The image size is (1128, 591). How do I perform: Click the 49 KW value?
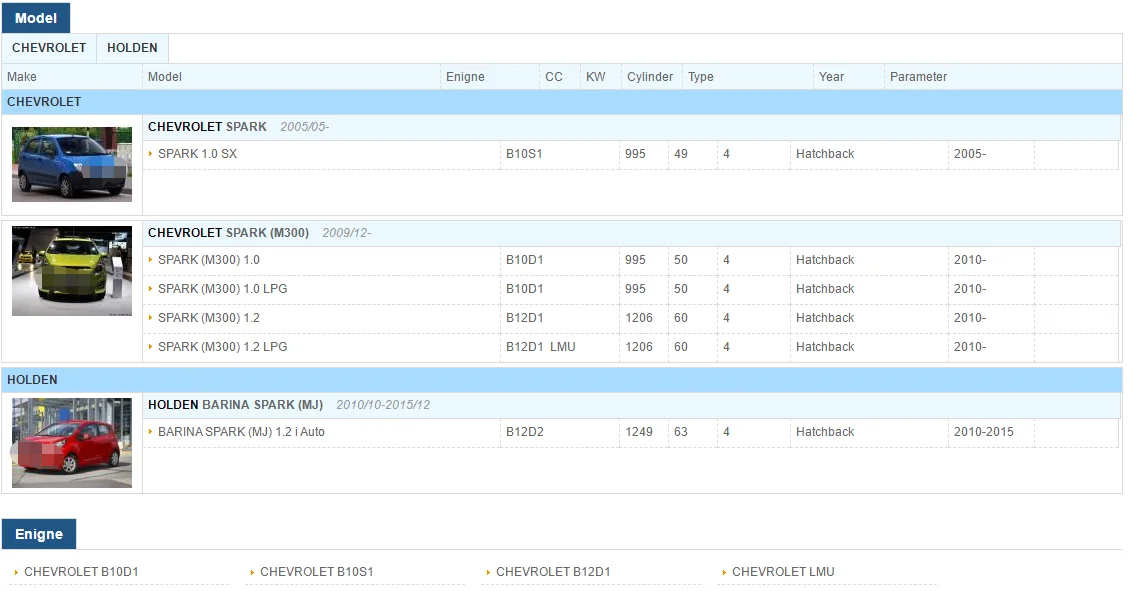681,154
